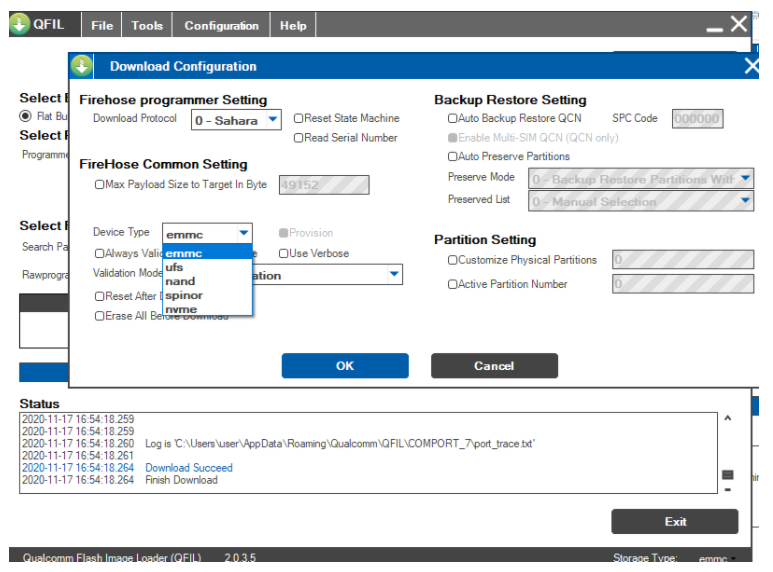
Task: Enable Customize Physical Partitions checkbox
Action: 452,260
